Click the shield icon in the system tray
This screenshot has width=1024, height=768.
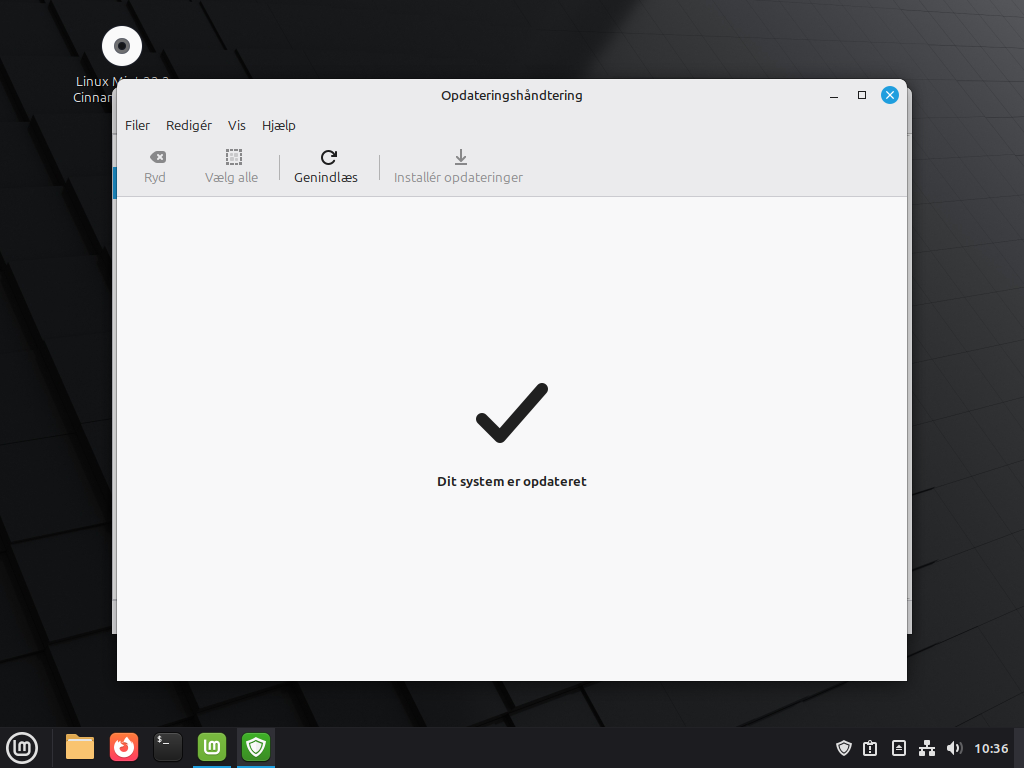(843, 748)
